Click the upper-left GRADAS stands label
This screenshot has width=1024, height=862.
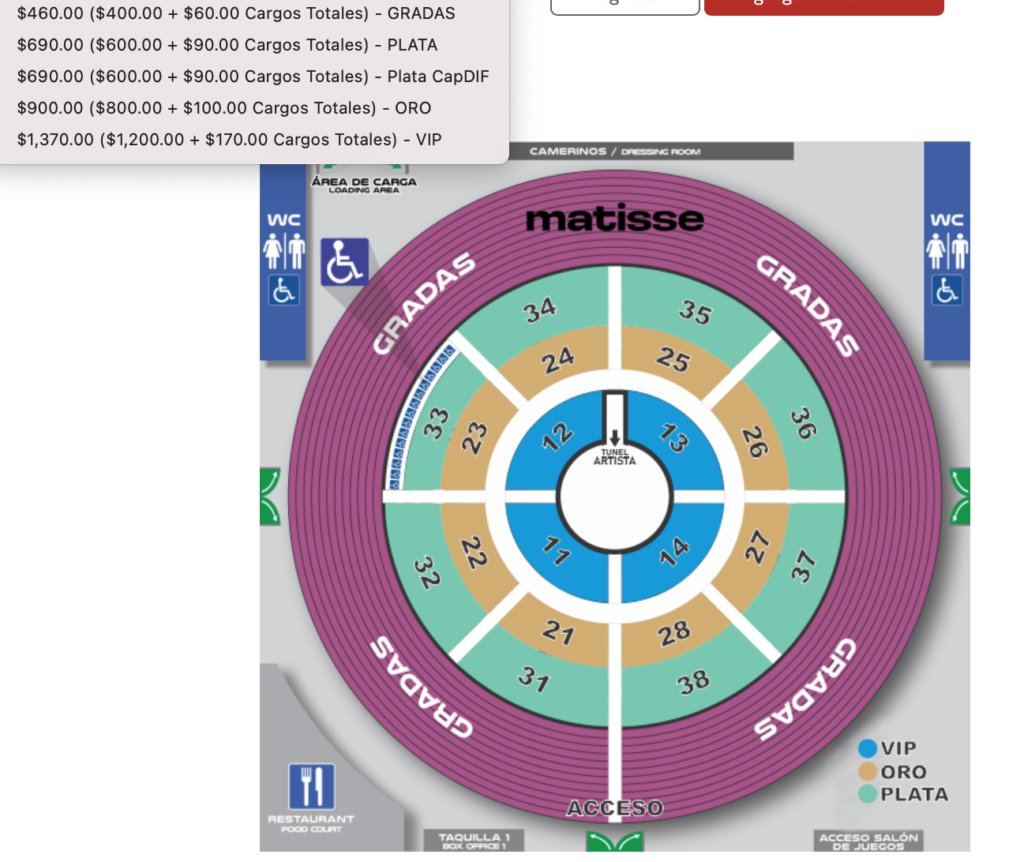pyautogui.click(x=424, y=303)
